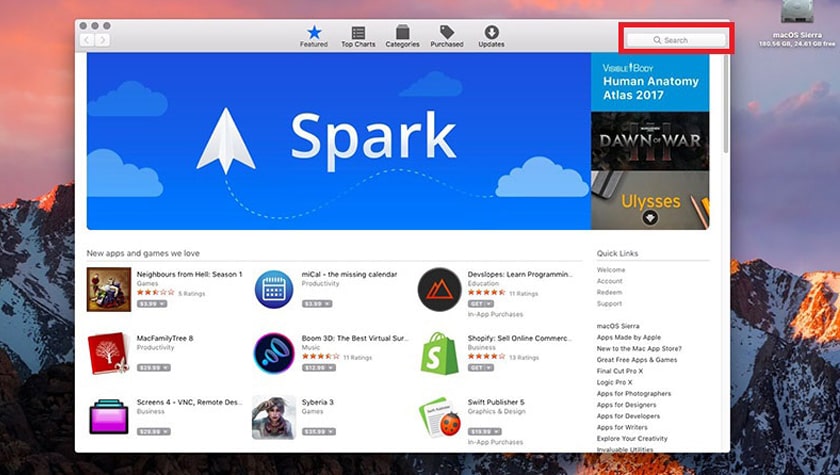The image size is (840, 475).
Task: Open the Logic Pro X link
Action: [614, 382]
